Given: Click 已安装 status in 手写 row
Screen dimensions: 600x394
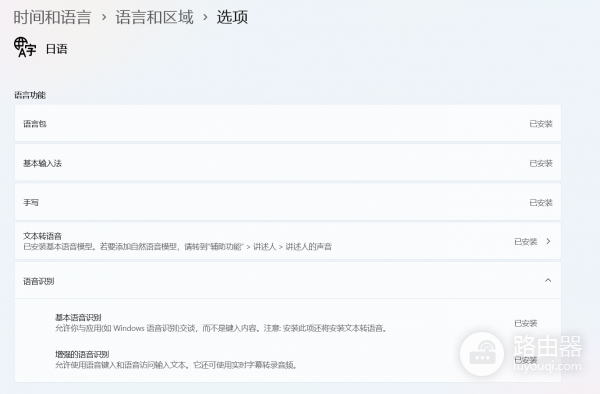Looking at the screenshot, I should [541, 203].
